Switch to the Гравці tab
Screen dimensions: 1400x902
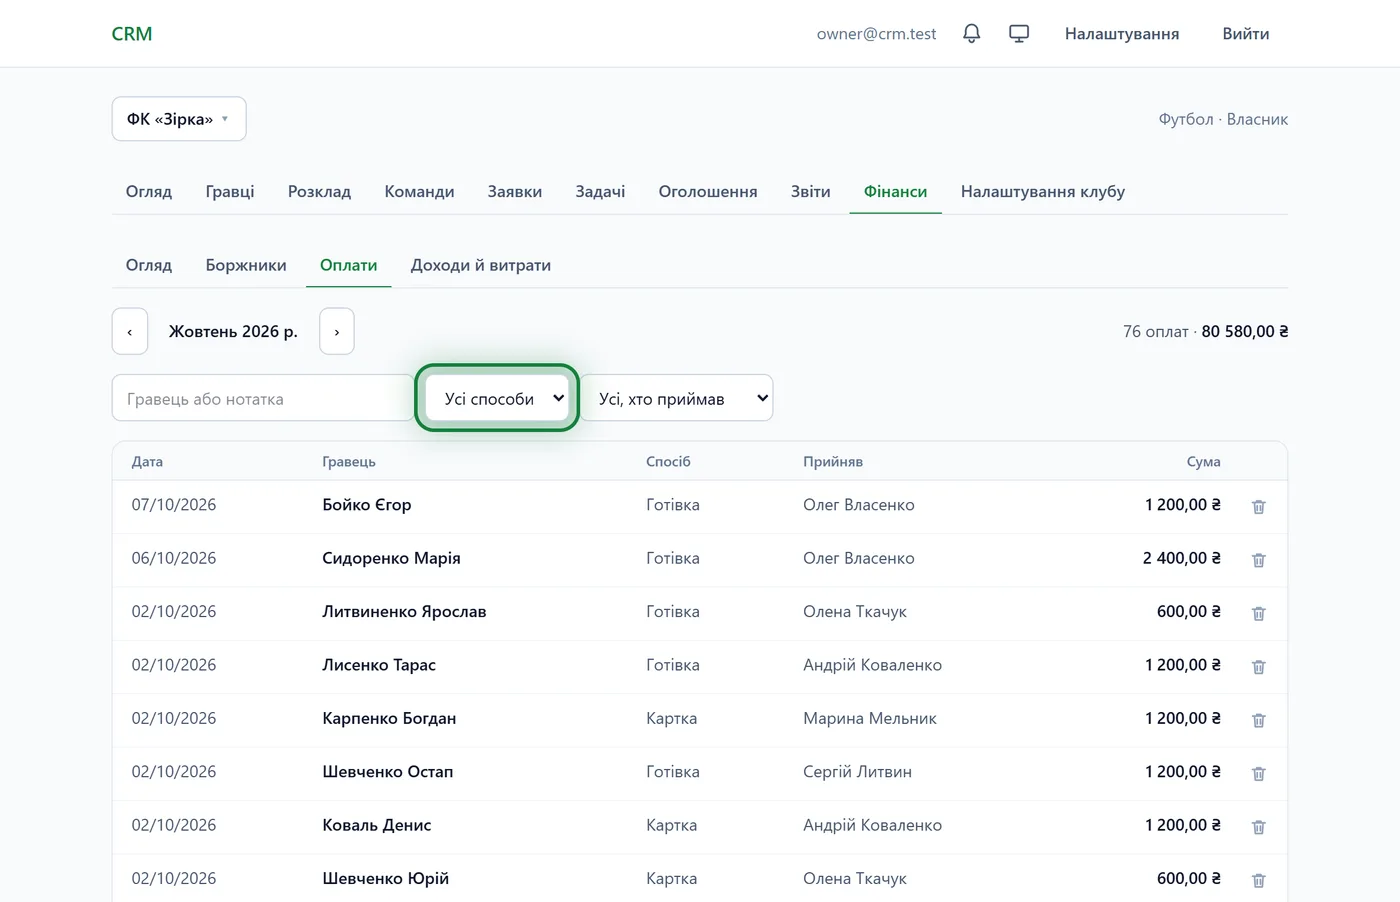tap(230, 191)
